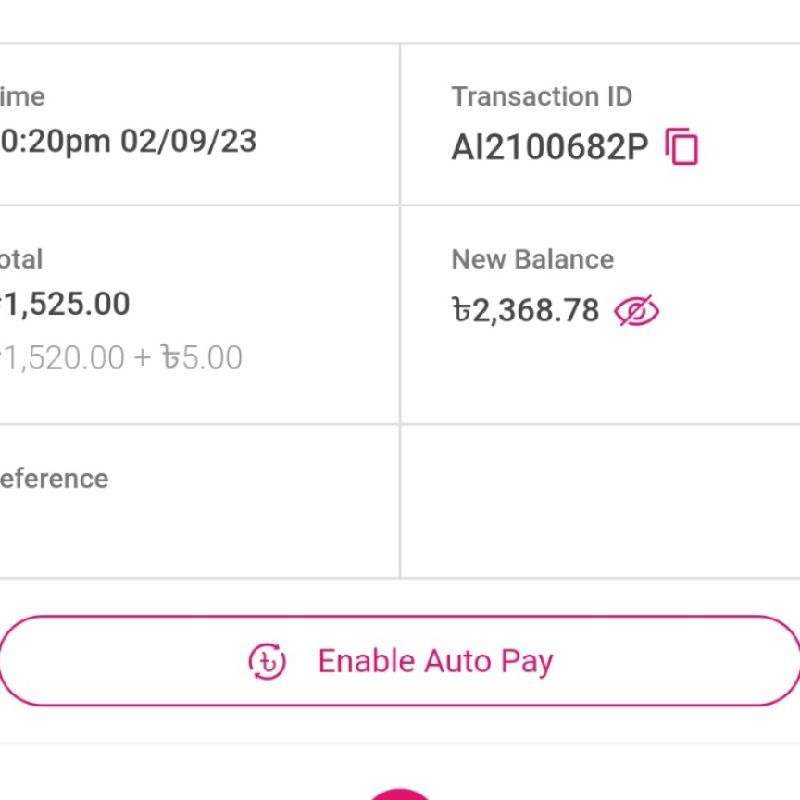The image size is (800, 800).
Task: Tap the total amount 1,525.00
Action: pos(68,304)
